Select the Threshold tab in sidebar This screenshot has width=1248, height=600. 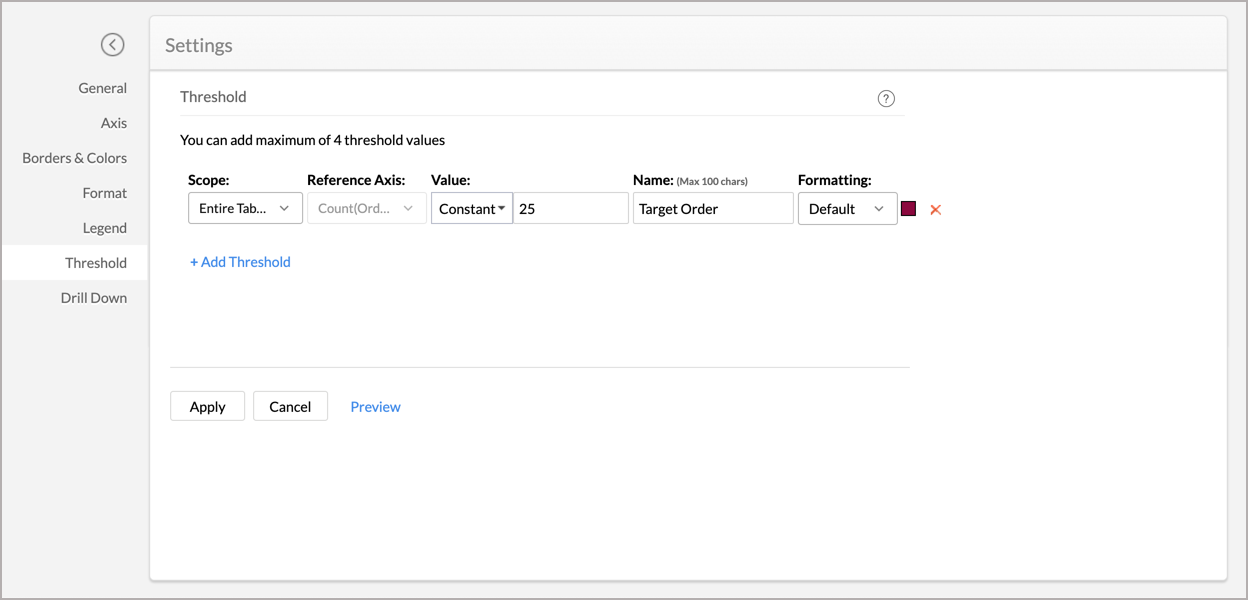click(96, 263)
